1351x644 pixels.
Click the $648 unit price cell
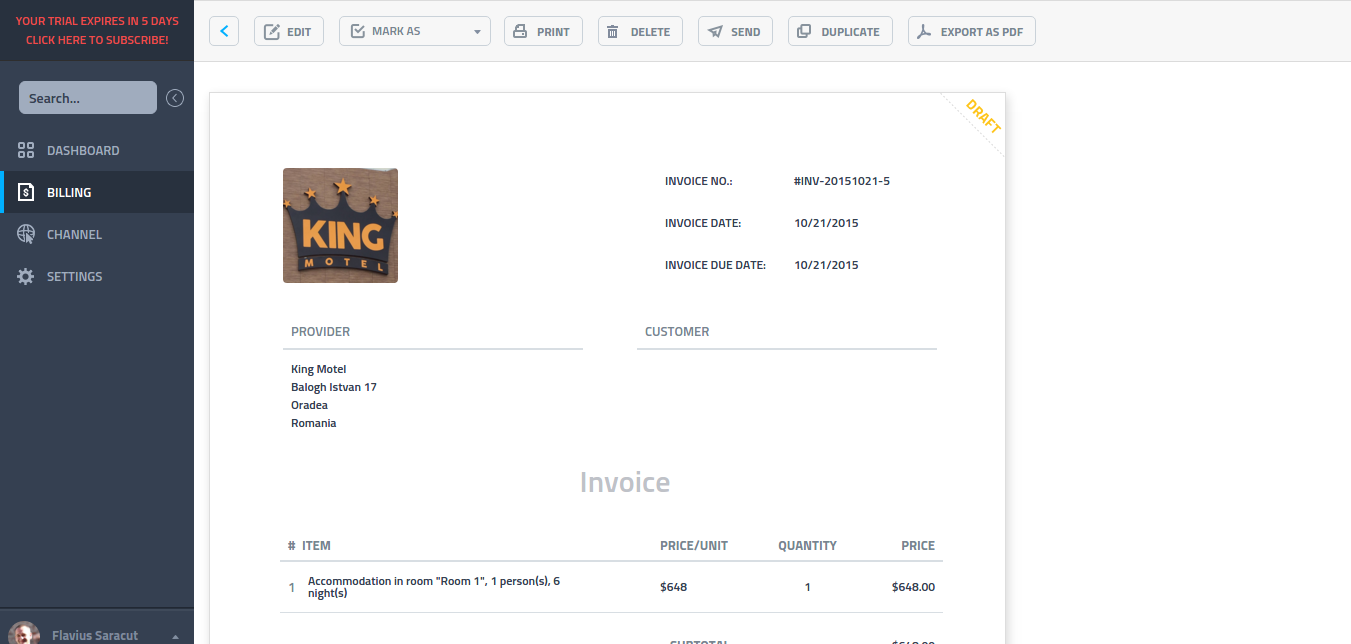674,587
